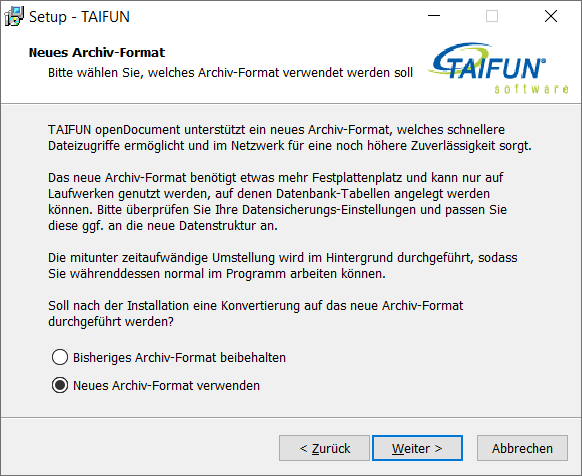Viewport: 582px width, 476px height.
Task: Minimize the Setup window
Action: (x=434, y=16)
